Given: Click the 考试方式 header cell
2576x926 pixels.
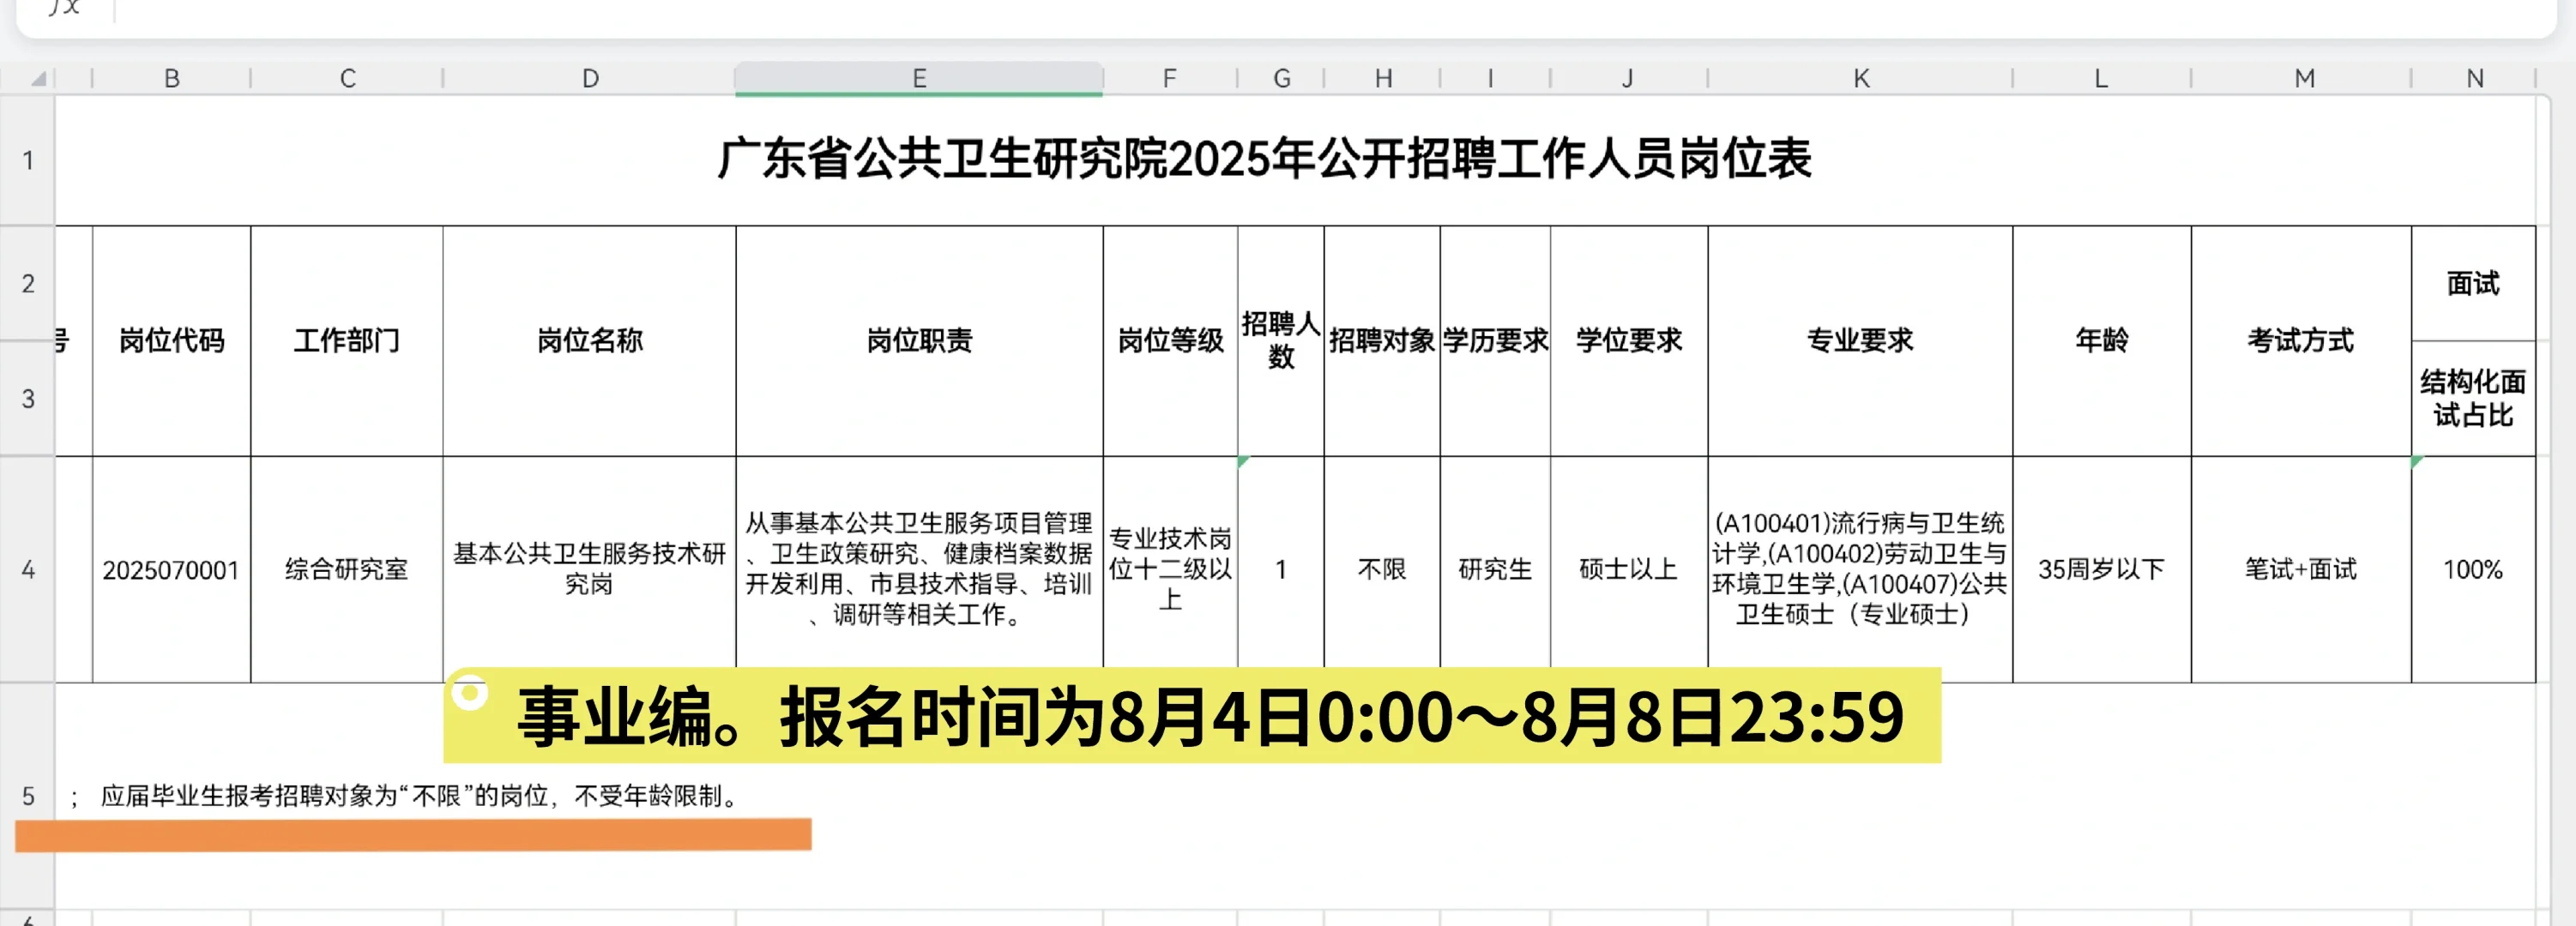Looking at the screenshot, I should (x=2301, y=341).
